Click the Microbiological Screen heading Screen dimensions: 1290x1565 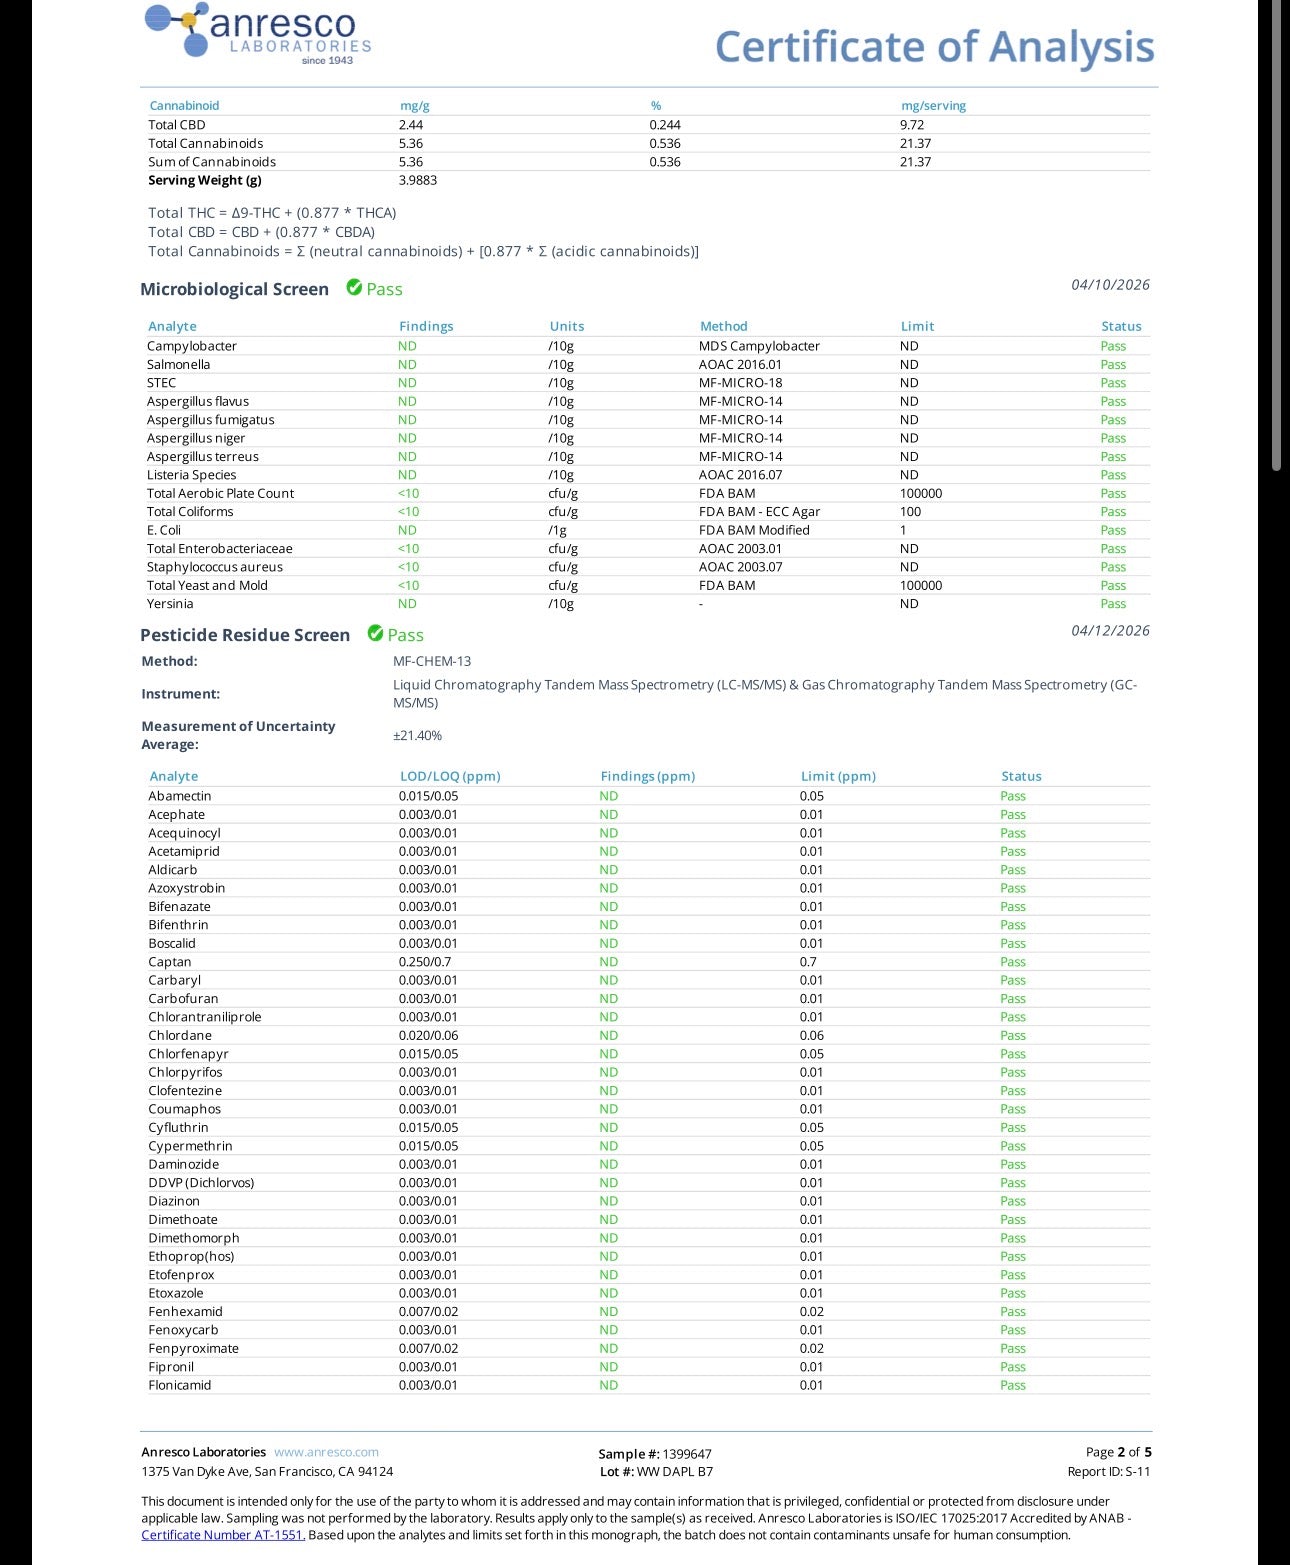pyautogui.click(x=234, y=289)
